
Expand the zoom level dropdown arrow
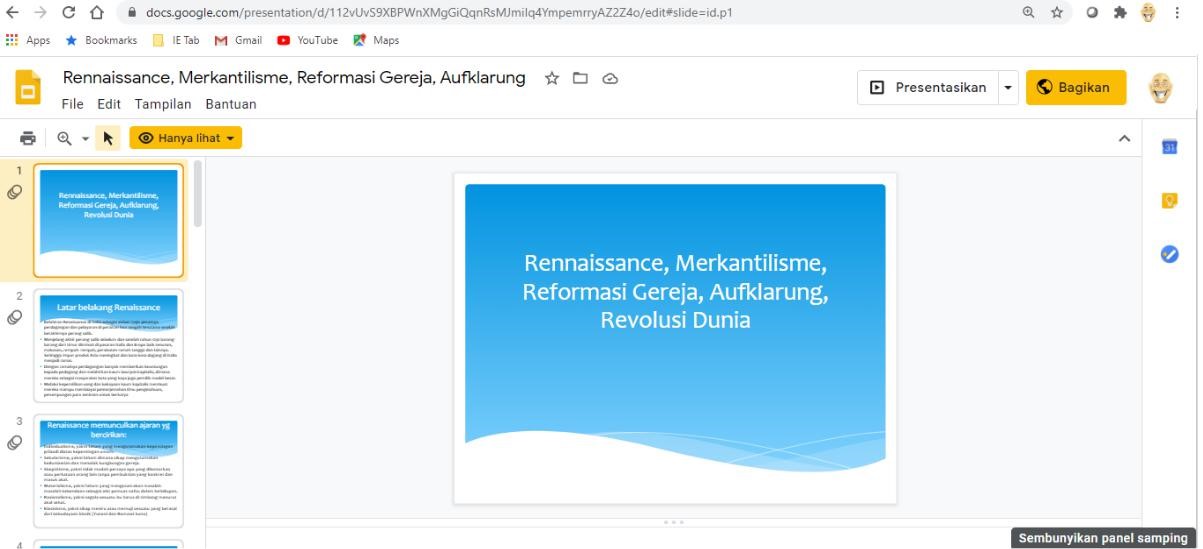point(85,139)
